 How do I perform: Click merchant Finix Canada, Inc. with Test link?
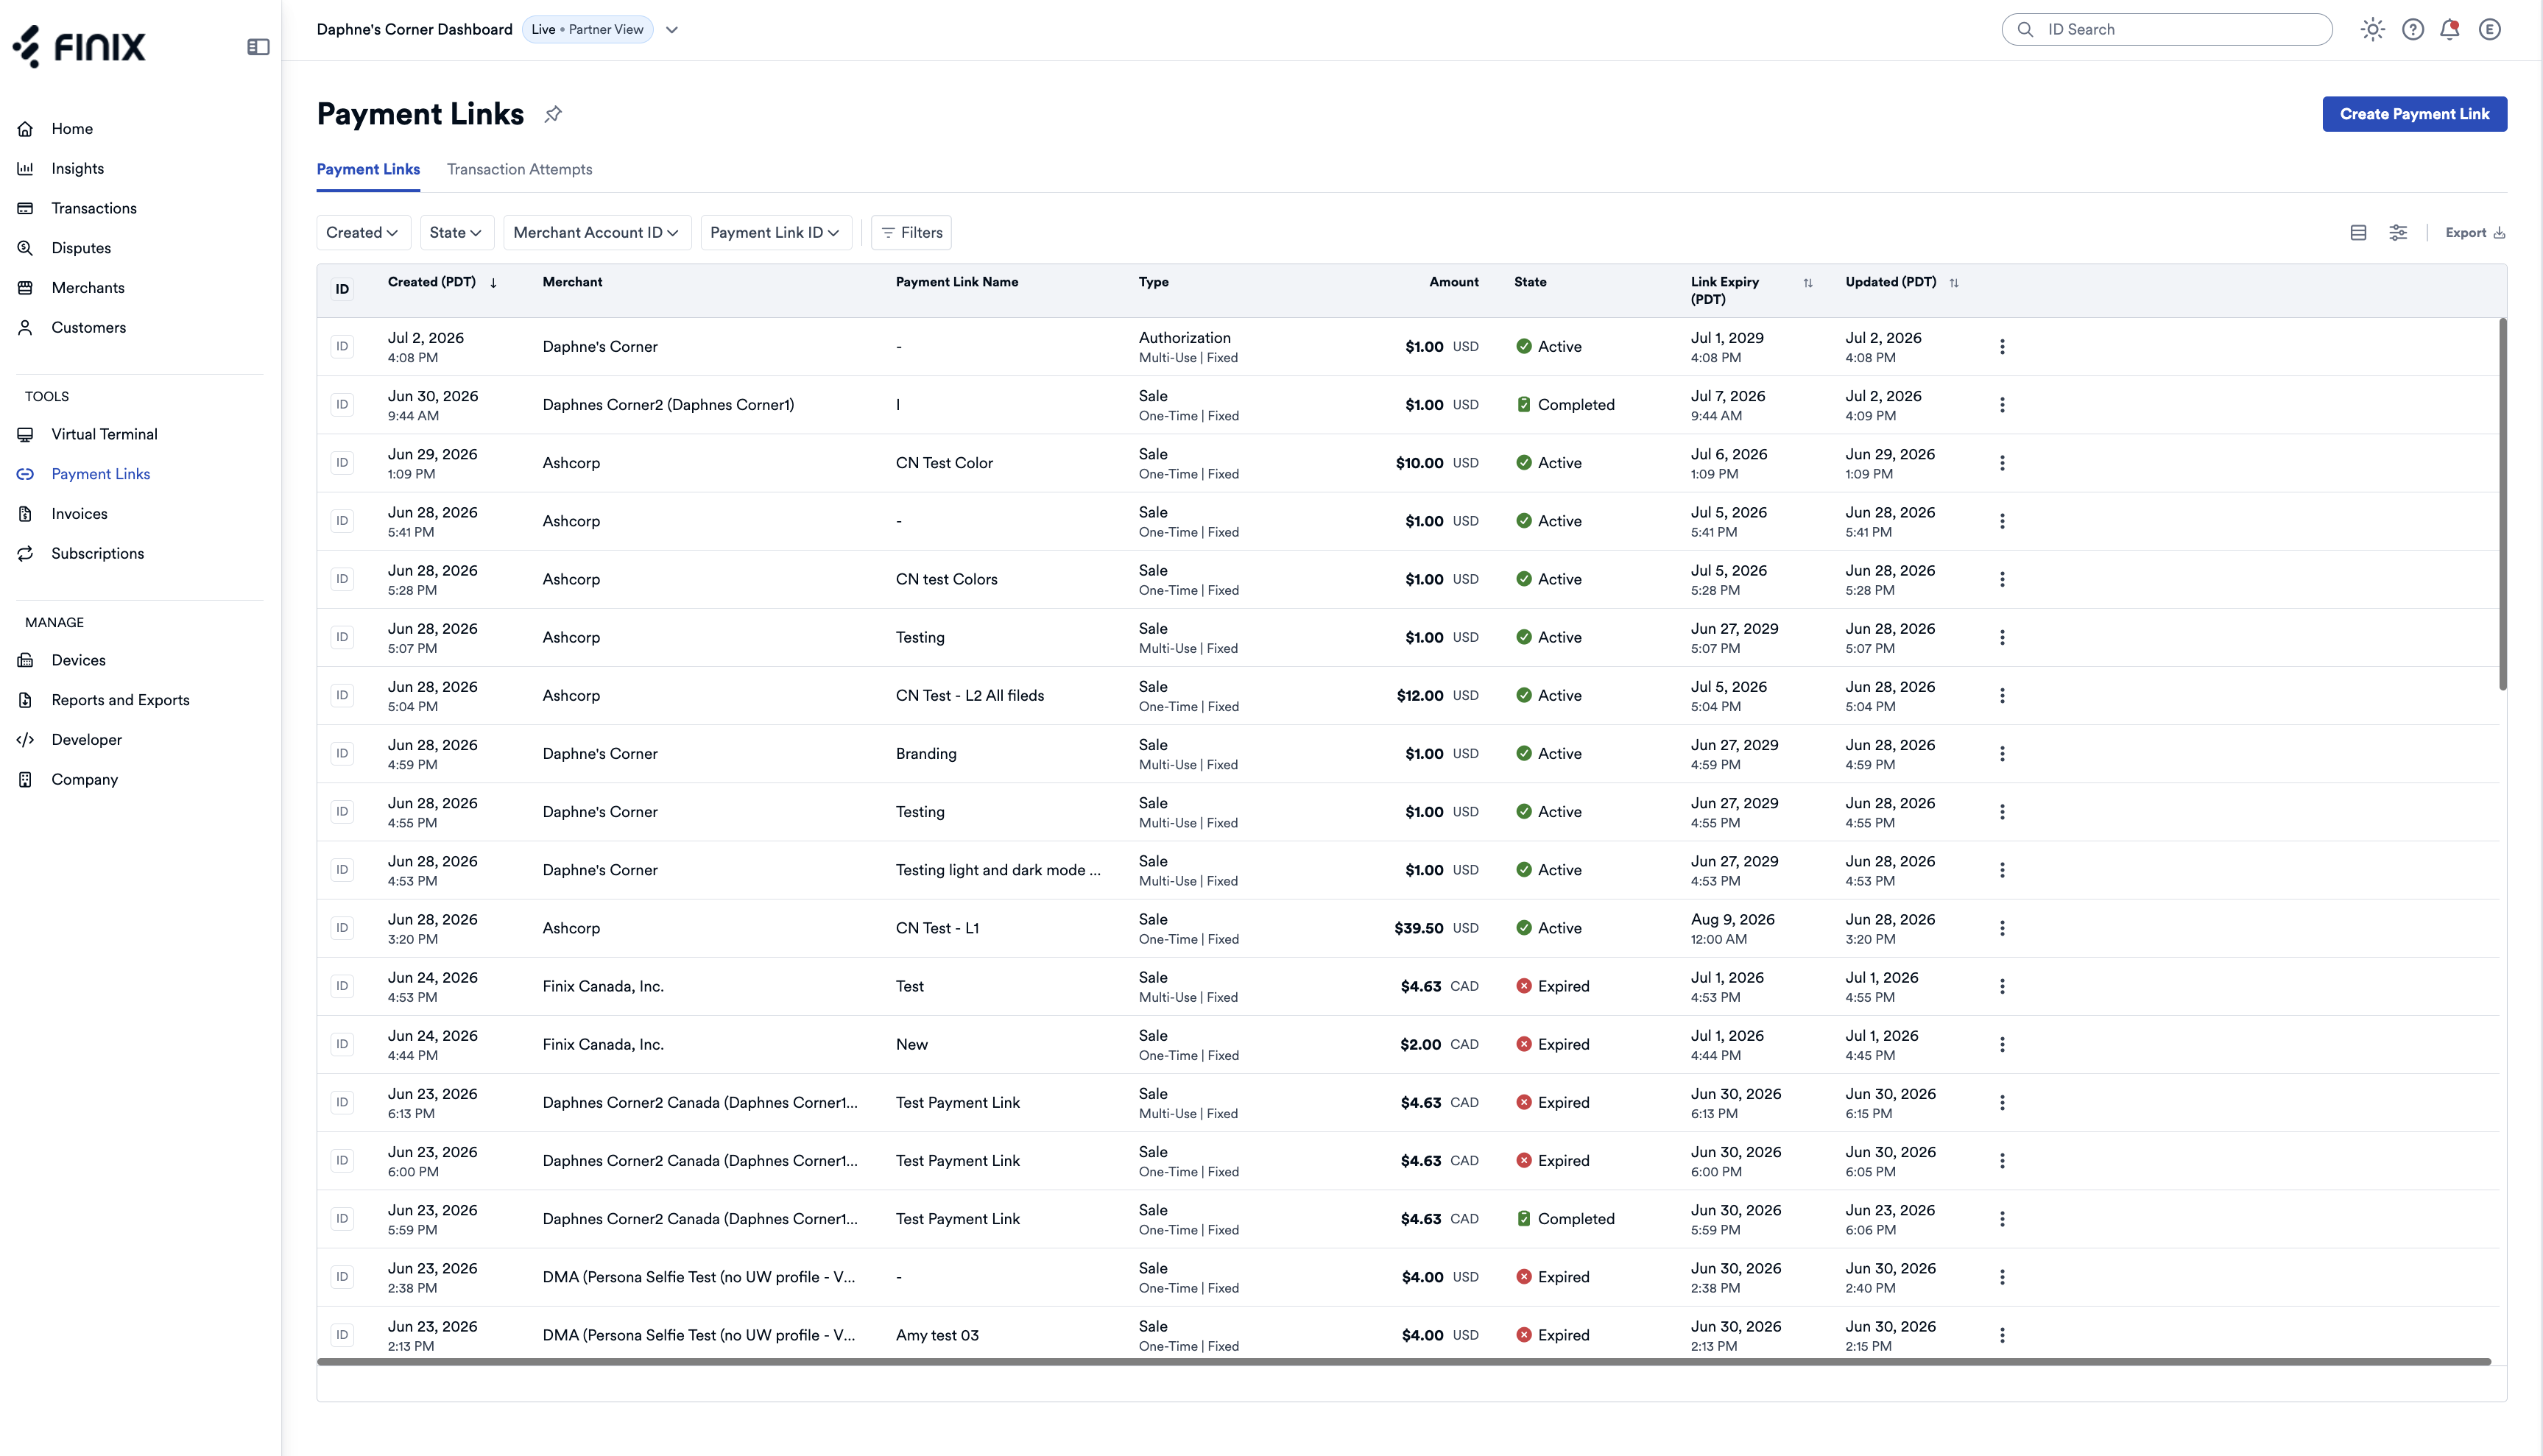603,986
